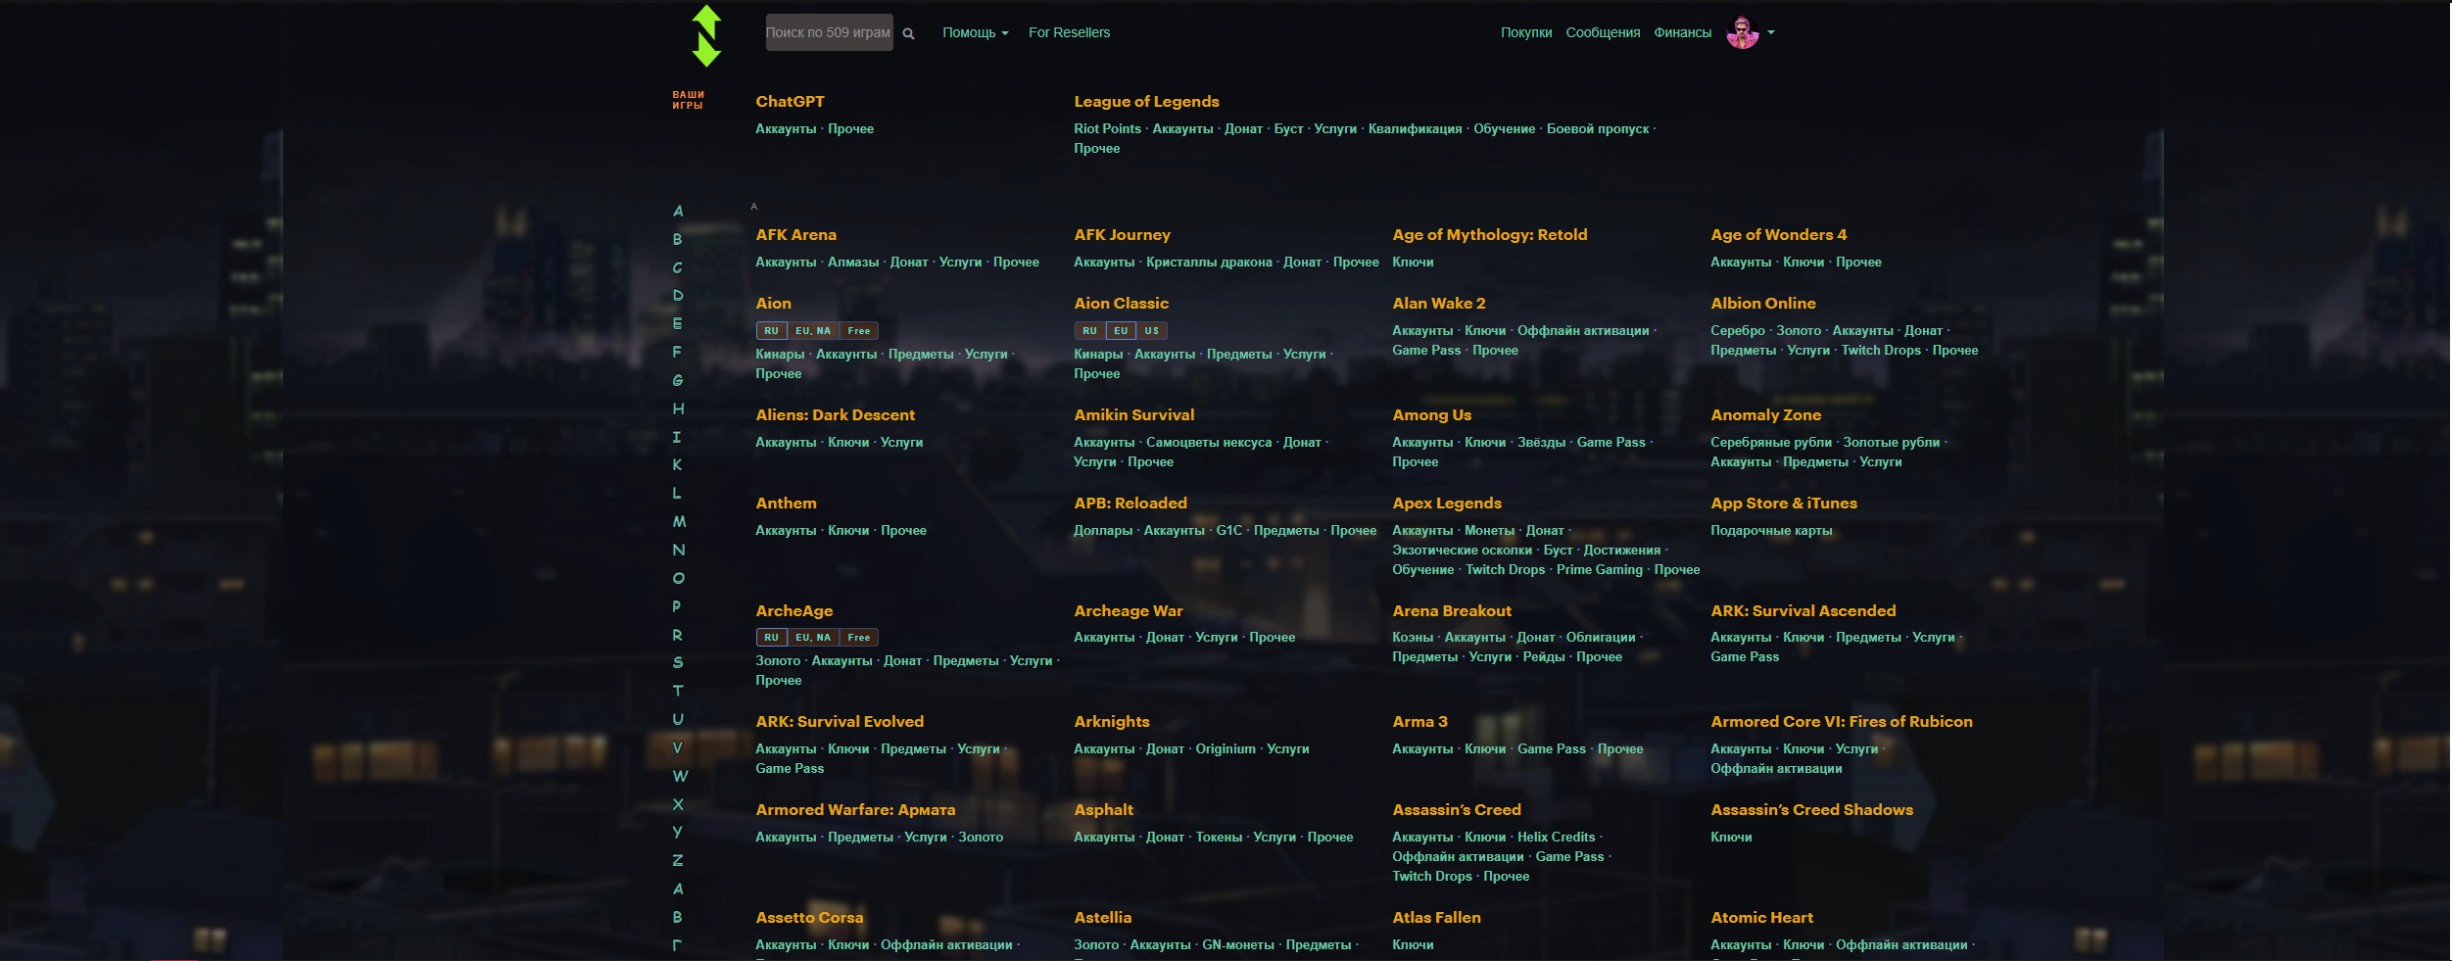This screenshot has width=2452, height=961.
Task: Jump to letter D in alphabet index
Action: [x=678, y=295]
